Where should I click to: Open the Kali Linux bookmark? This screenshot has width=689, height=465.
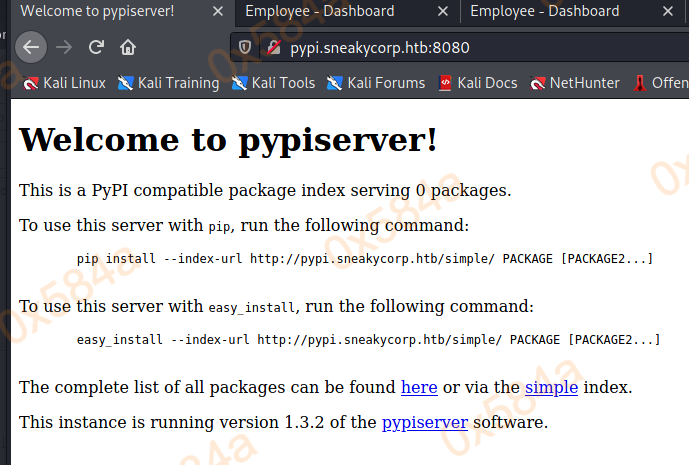click(x=64, y=83)
